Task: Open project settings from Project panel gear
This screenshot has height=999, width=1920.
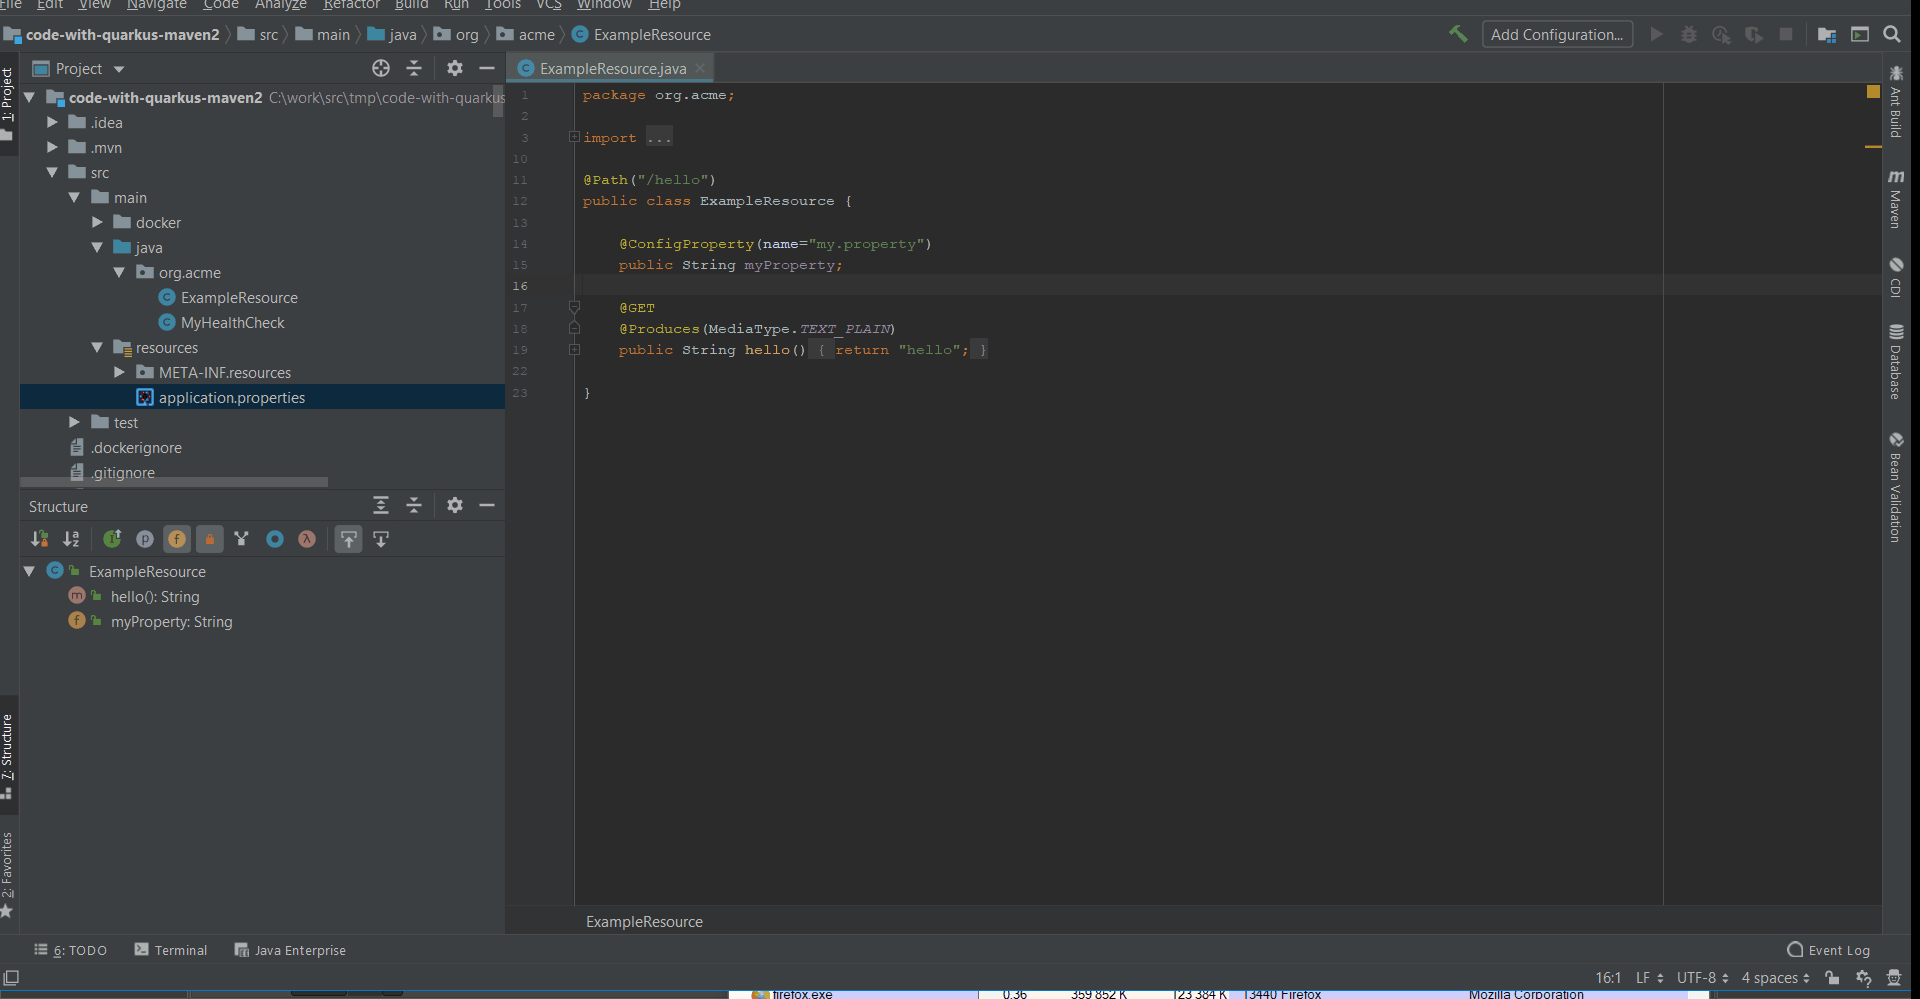Action: coord(455,68)
